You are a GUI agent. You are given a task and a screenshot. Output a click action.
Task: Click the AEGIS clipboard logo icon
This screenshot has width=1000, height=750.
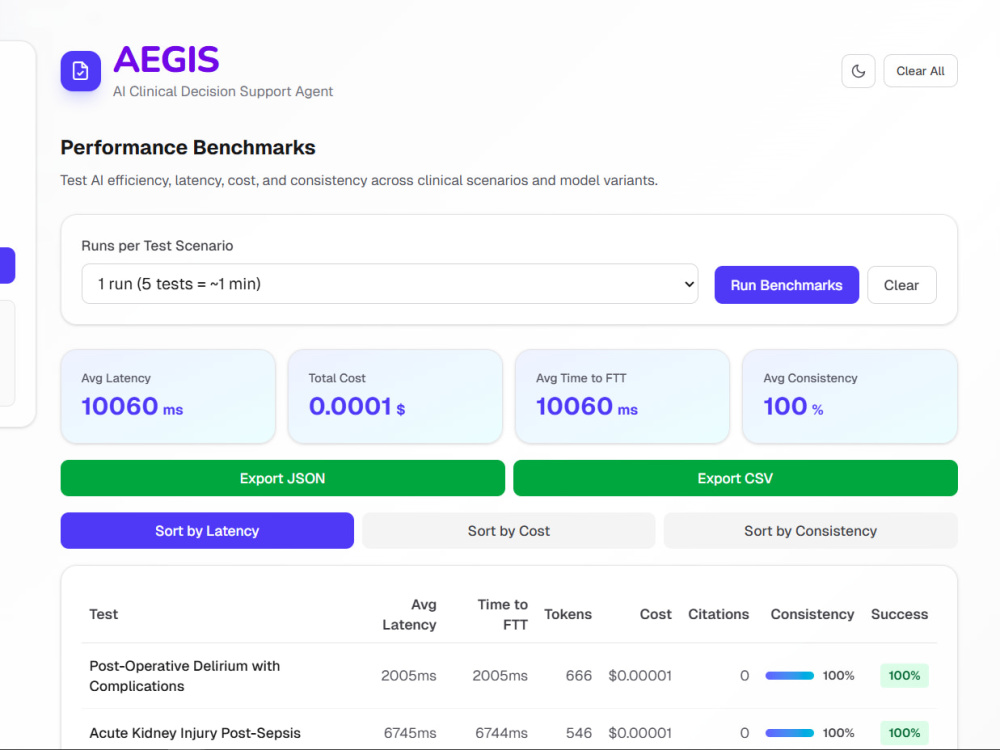[x=80, y=71]
